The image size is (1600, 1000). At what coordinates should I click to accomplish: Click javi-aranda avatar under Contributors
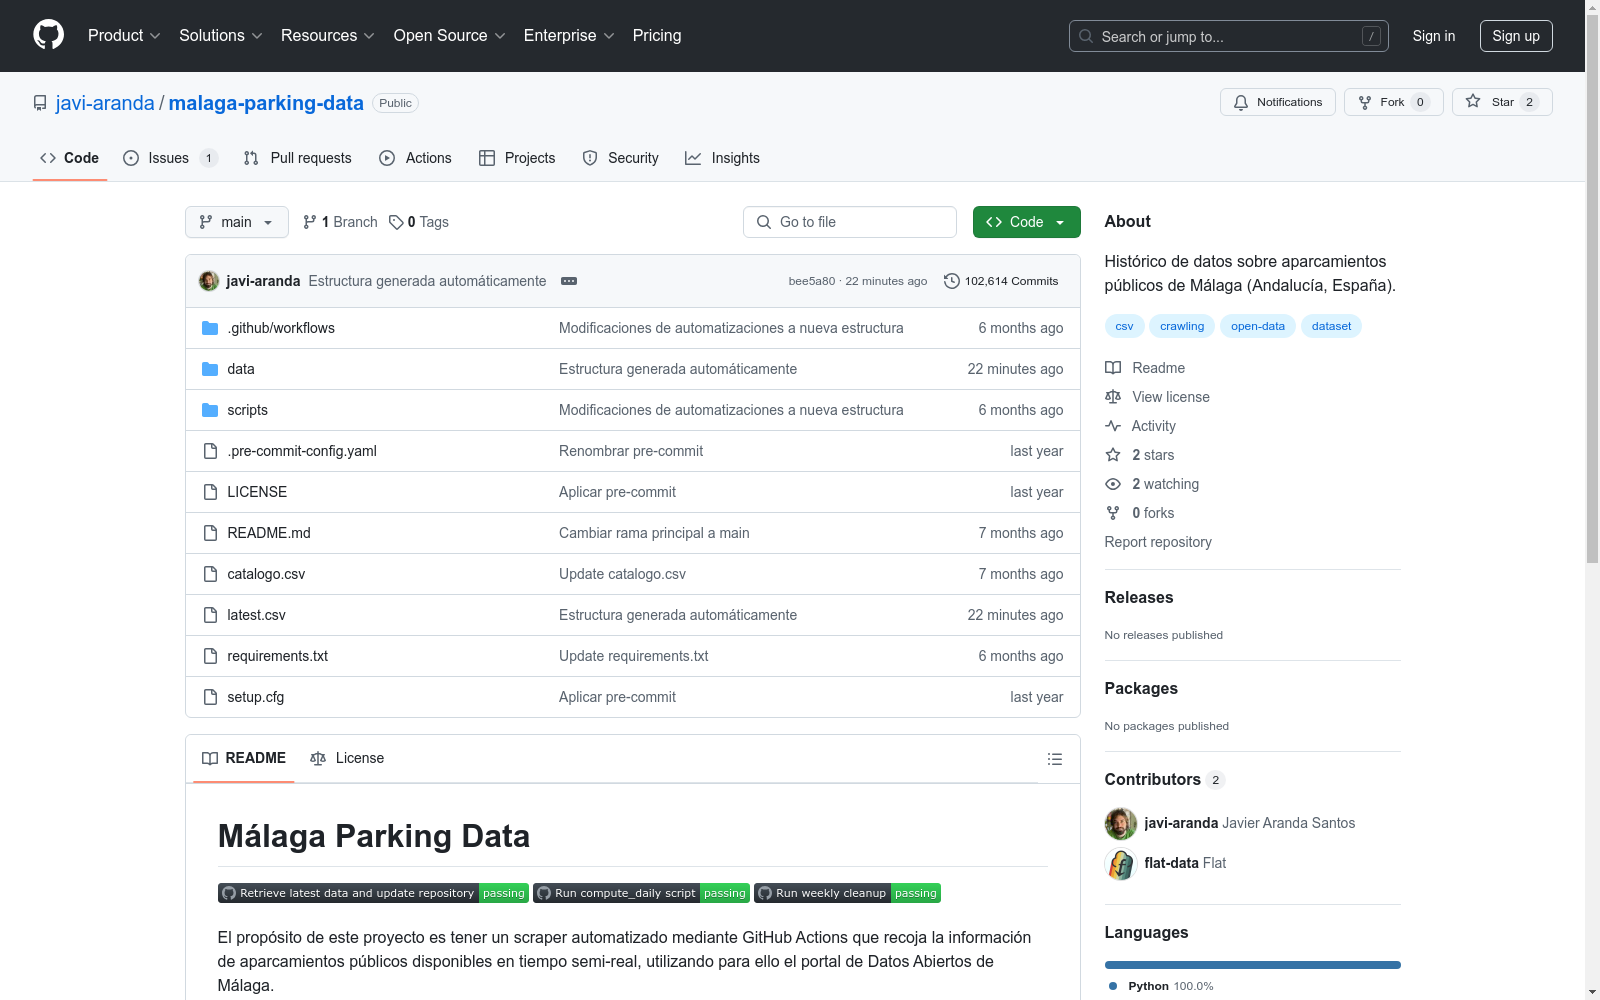[x=1121, y=823]
